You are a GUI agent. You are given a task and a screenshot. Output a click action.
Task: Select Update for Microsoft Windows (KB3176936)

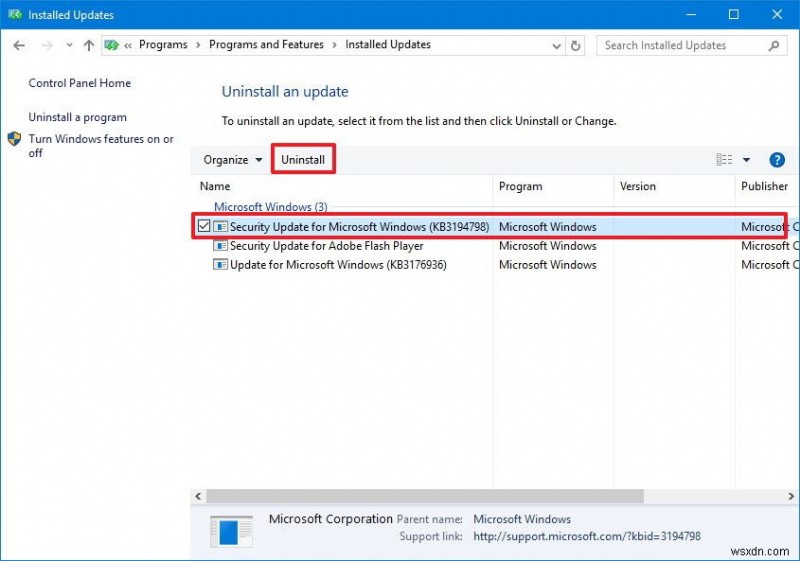click(x=338, y=265)
